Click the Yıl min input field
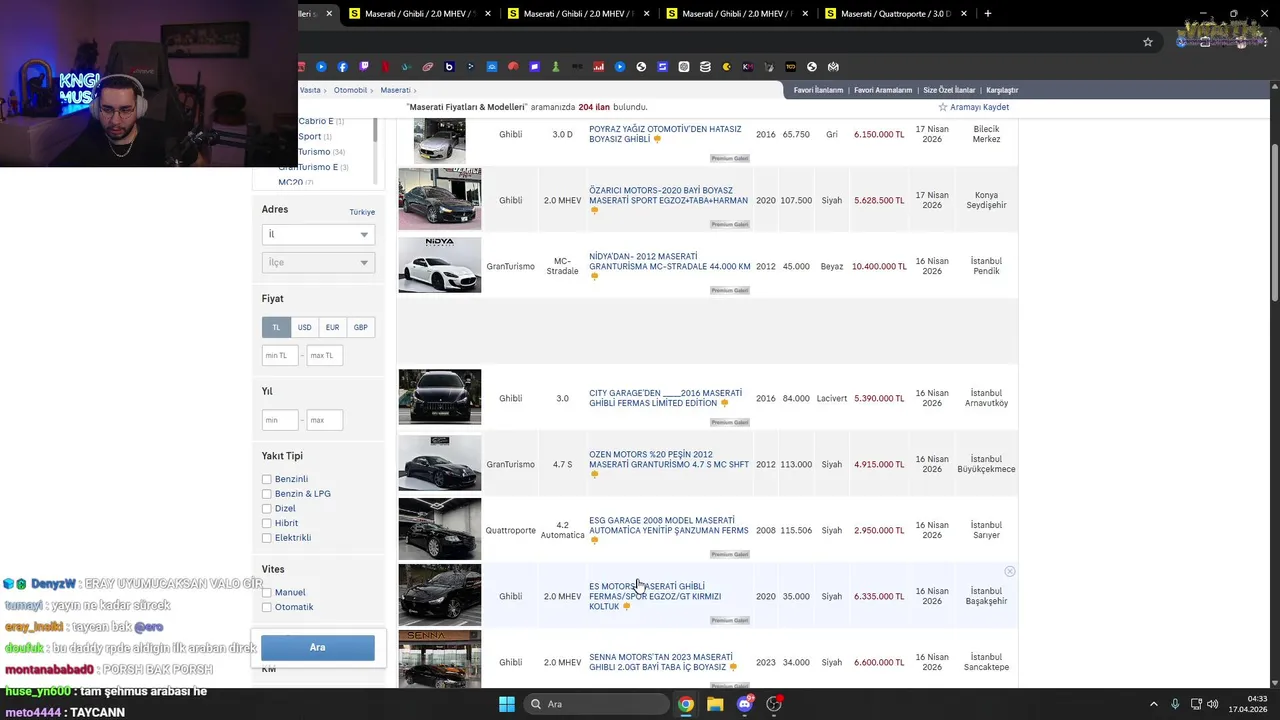 click(x=280, y=420)
